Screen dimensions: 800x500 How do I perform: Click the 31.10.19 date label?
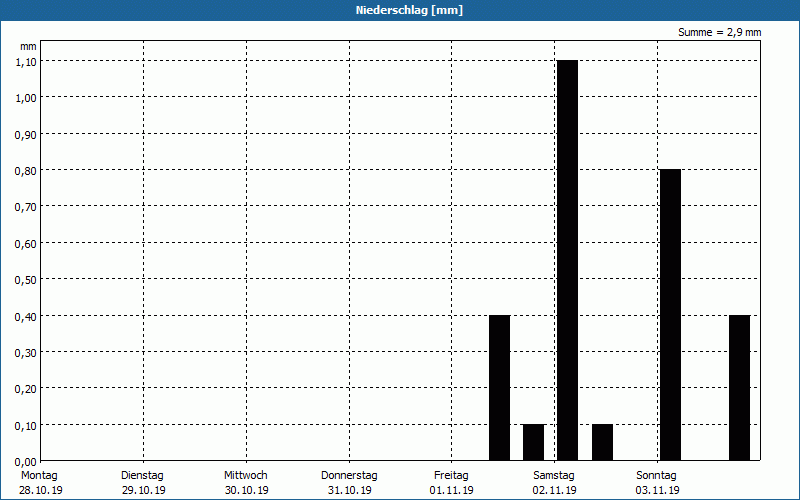tap(349, 490)
